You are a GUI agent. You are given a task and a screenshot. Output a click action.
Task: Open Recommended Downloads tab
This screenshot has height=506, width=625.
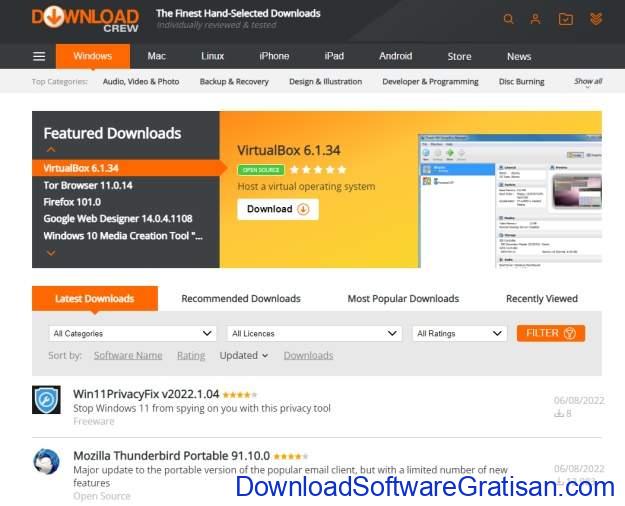point(241,299)
